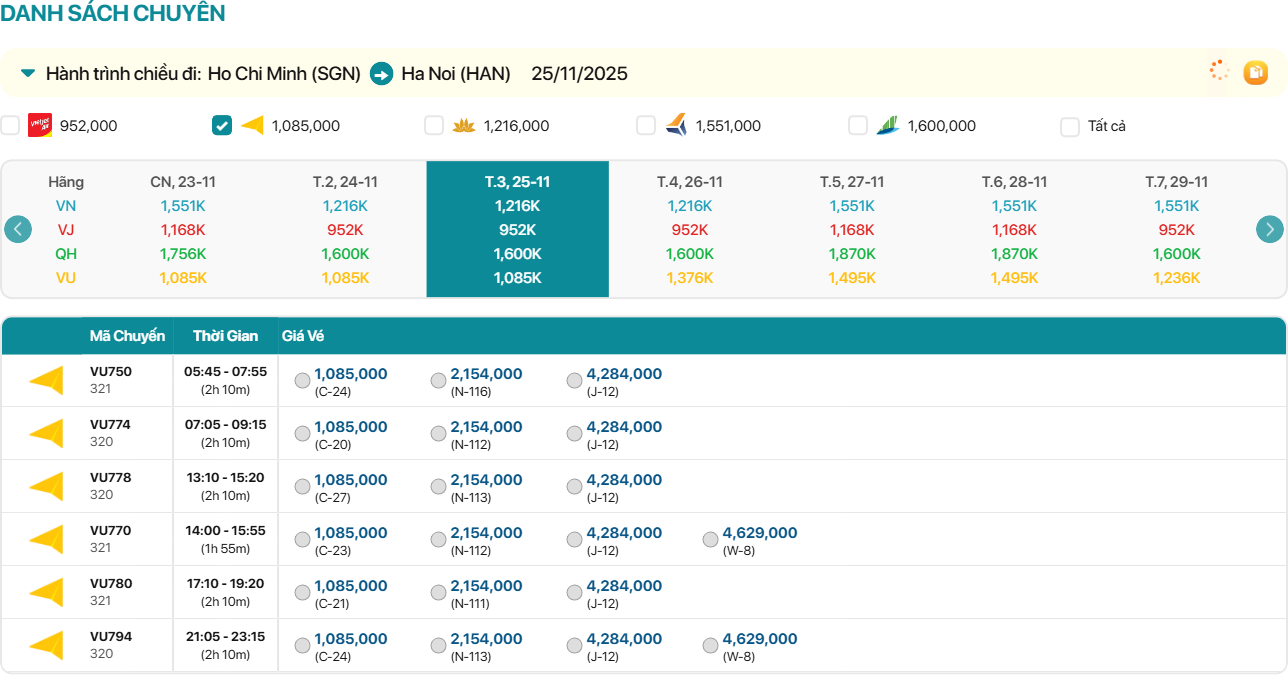Click the airline logo priced 1,551,000
Screen dimensions: 1288x691
(x=676, y=125)
